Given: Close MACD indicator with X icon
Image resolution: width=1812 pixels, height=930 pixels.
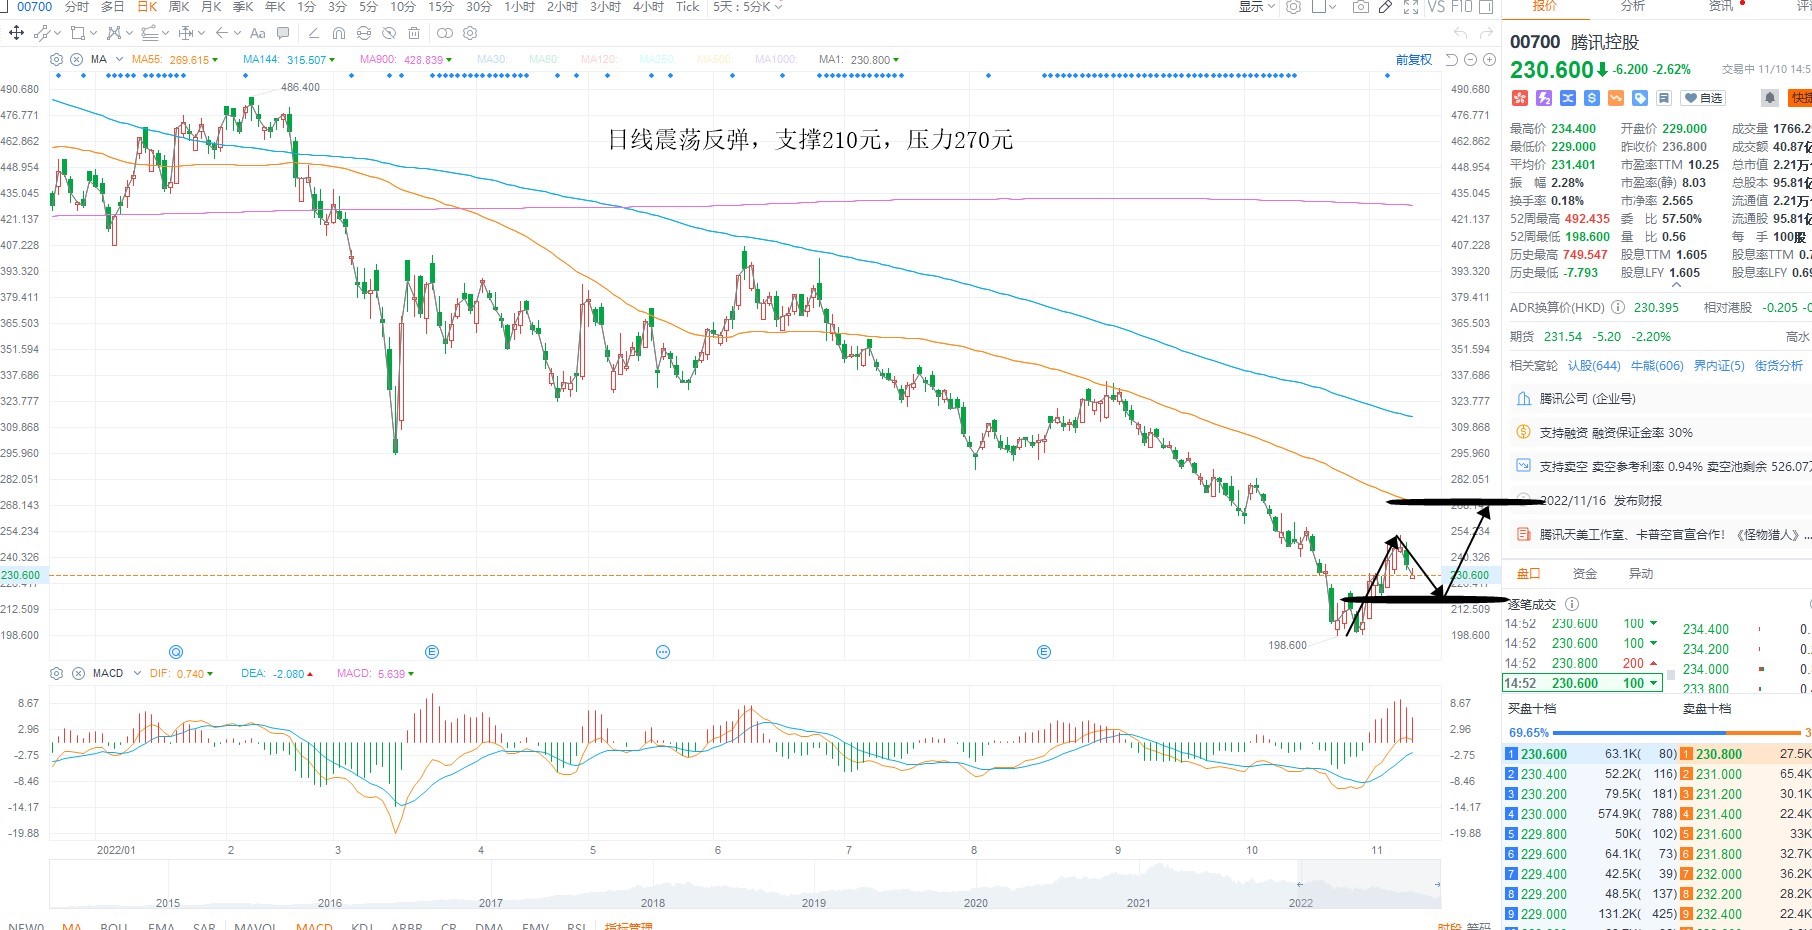Looking at the screenshot, I should (x=77, y=674).
